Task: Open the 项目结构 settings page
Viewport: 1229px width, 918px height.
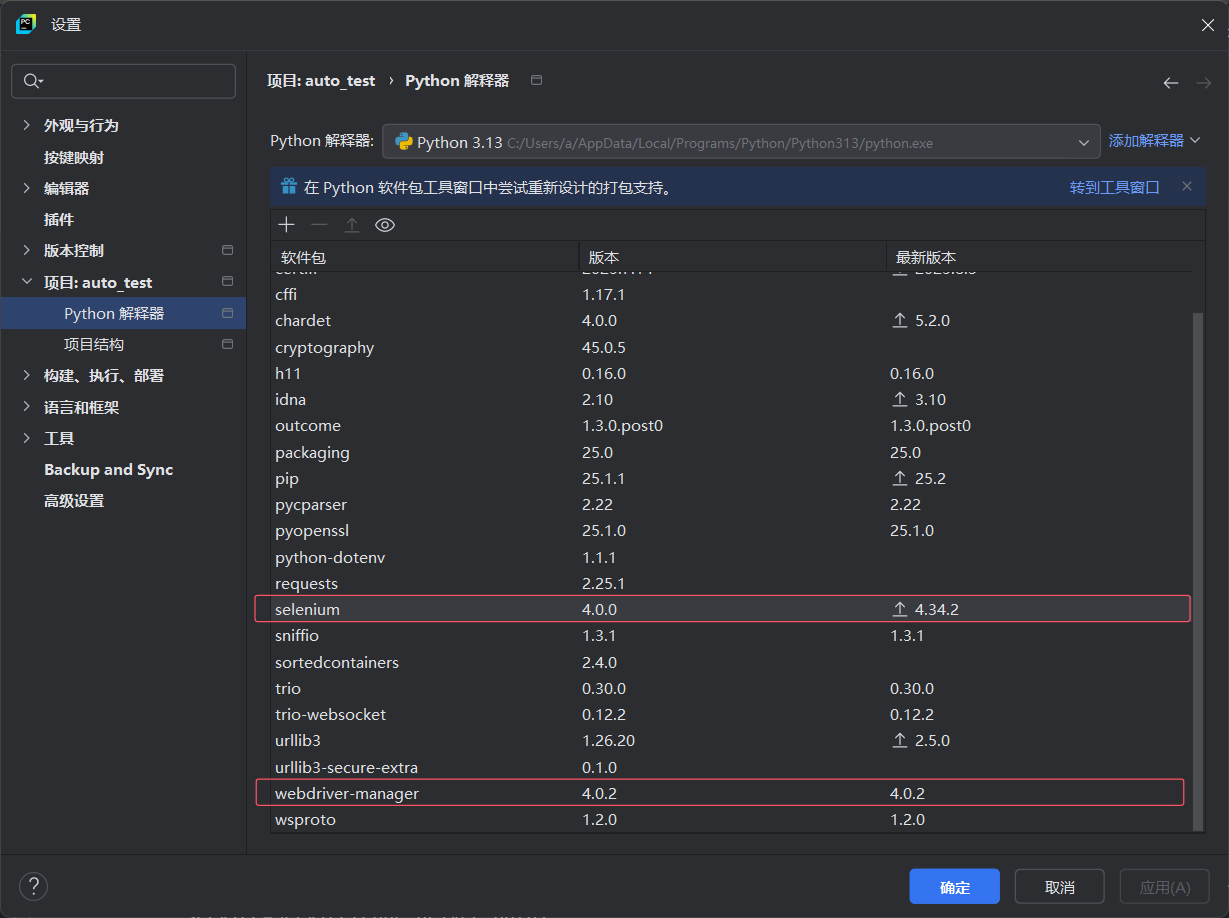Action: 94,344
